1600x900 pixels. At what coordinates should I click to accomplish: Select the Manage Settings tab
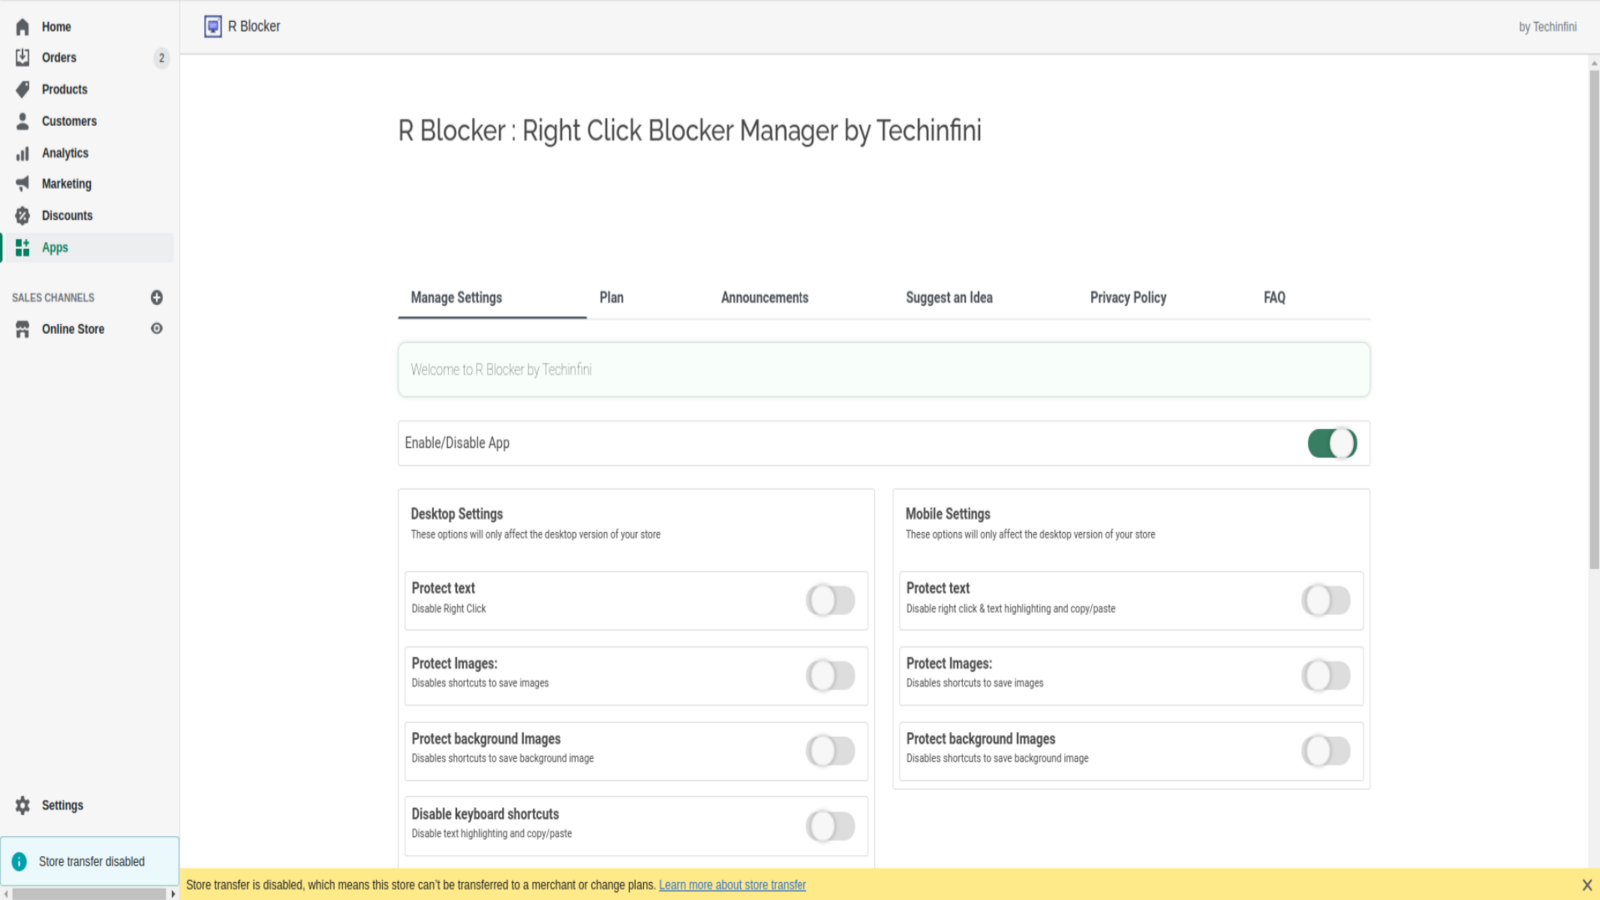click(457, 298)
